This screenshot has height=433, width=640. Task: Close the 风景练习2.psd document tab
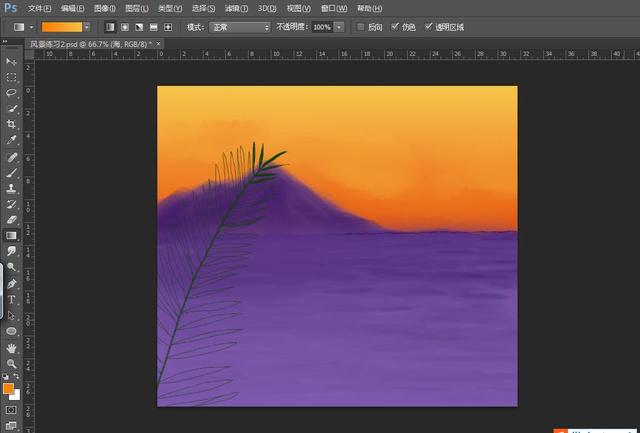159,44
